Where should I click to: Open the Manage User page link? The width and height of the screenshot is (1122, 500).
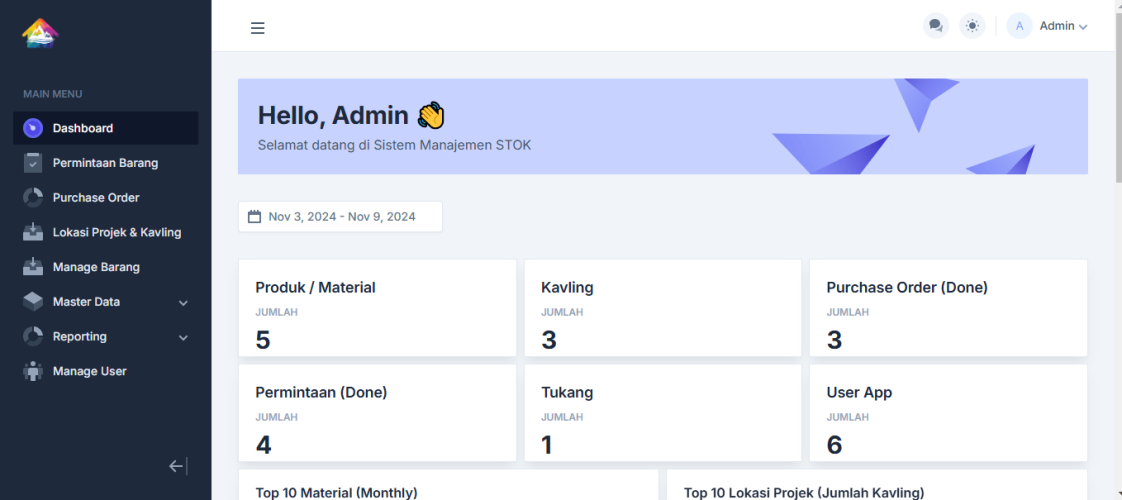point(89,371)
